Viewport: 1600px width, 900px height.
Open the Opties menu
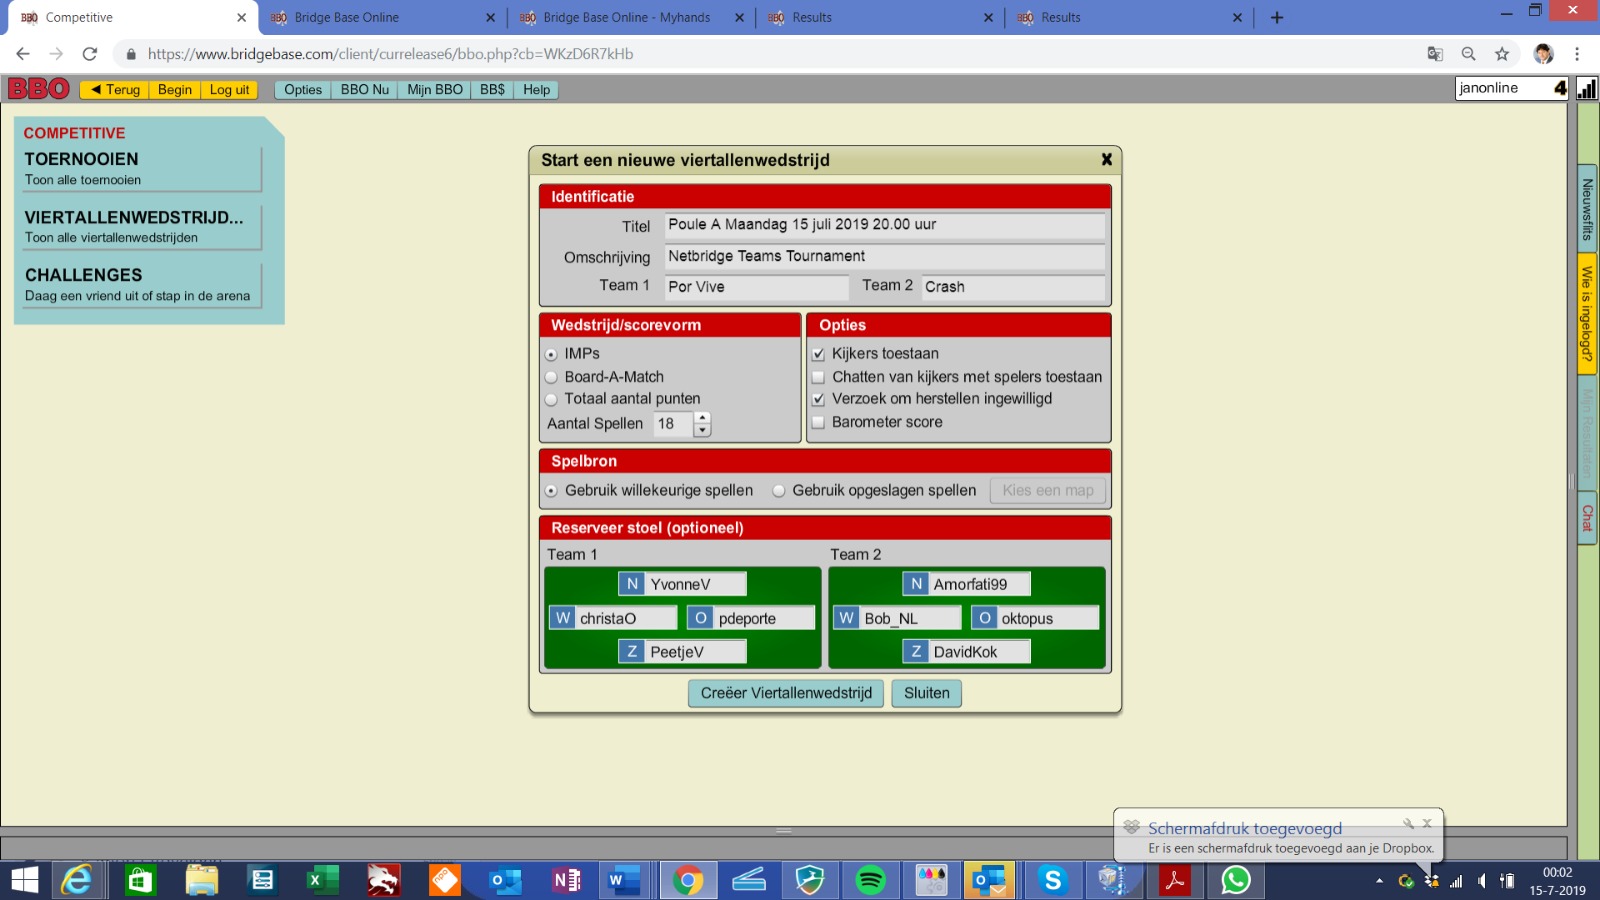(302, 90)
